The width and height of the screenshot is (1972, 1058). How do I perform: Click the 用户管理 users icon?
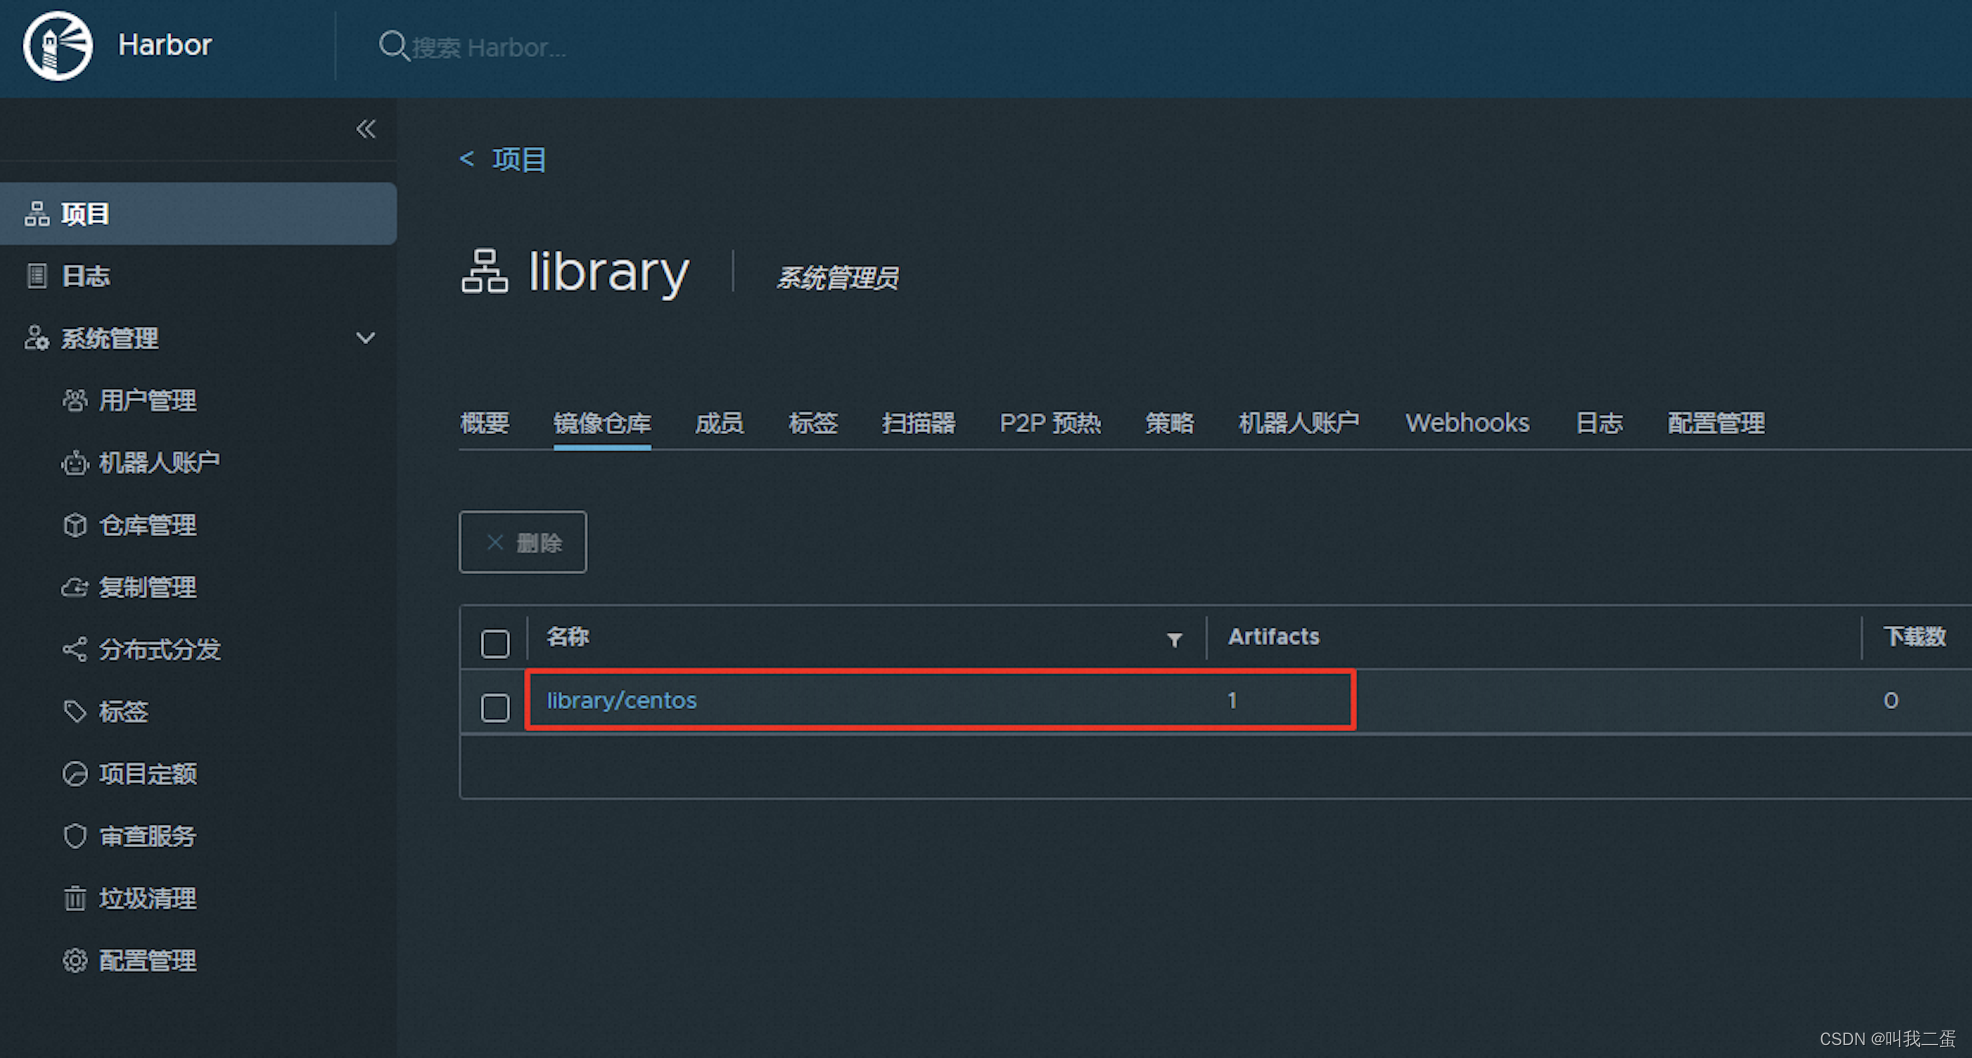click(x=75, y=401)
